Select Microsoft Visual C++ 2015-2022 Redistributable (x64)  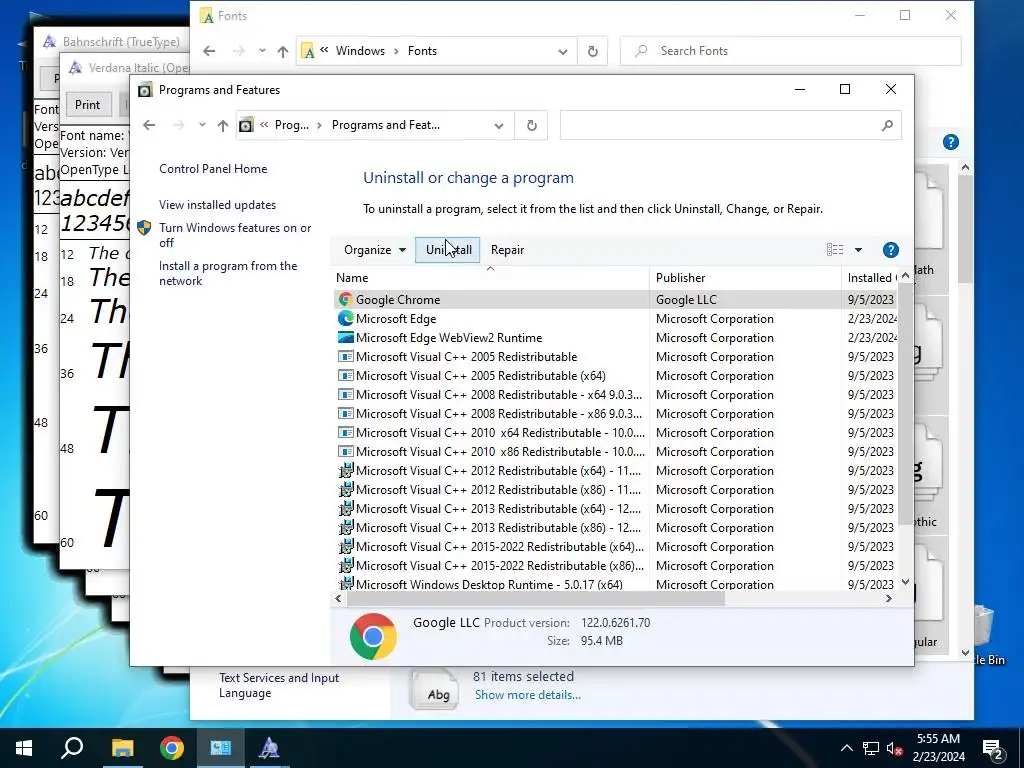[616, 546]
